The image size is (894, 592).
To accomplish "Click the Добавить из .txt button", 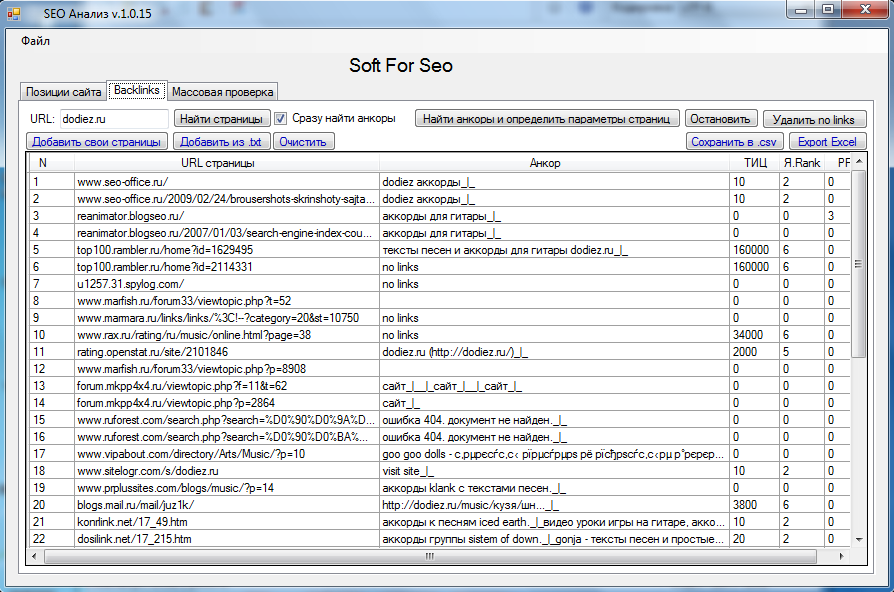I will tap(221, 142).
